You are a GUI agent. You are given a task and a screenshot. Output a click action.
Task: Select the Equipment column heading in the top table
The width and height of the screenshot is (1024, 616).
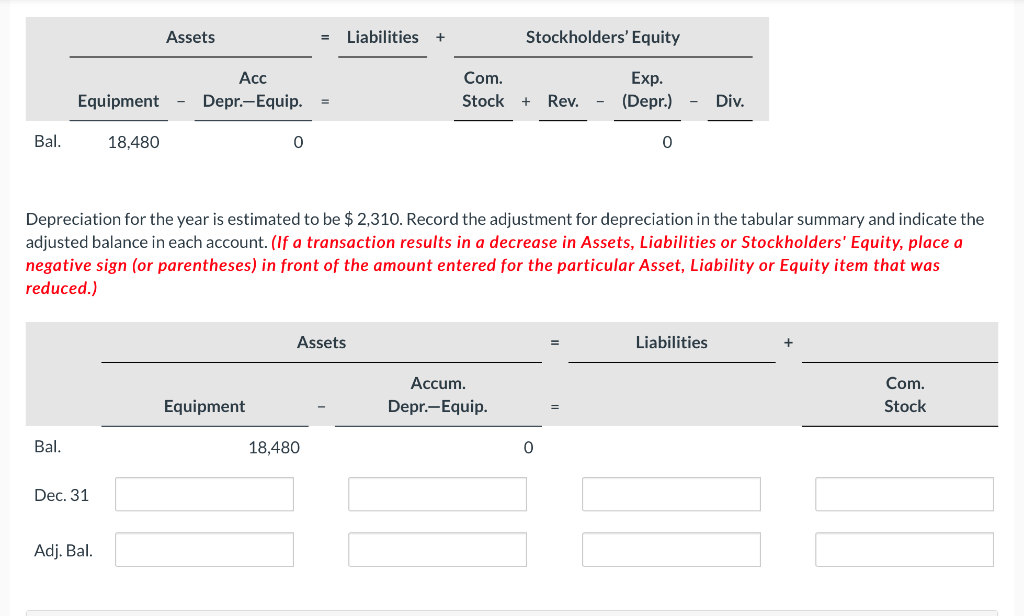click(118, 101)
